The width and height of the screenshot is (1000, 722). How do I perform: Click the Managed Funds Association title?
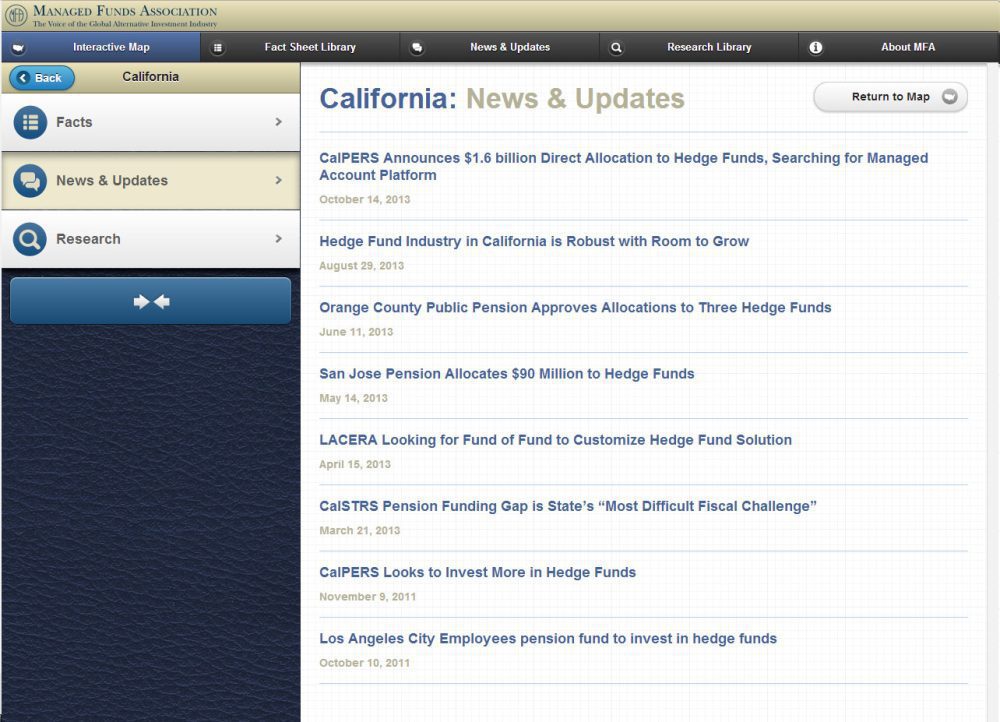[125, 11]
